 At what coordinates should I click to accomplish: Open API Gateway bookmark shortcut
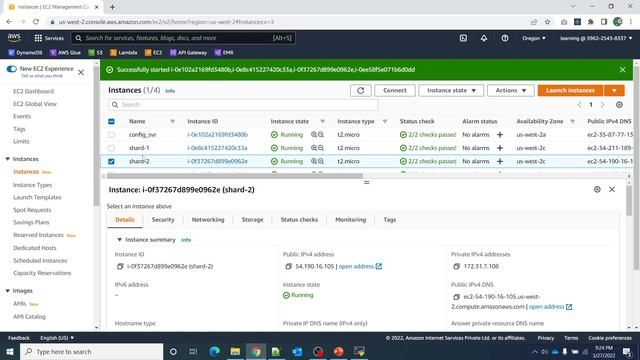[189, 53]
